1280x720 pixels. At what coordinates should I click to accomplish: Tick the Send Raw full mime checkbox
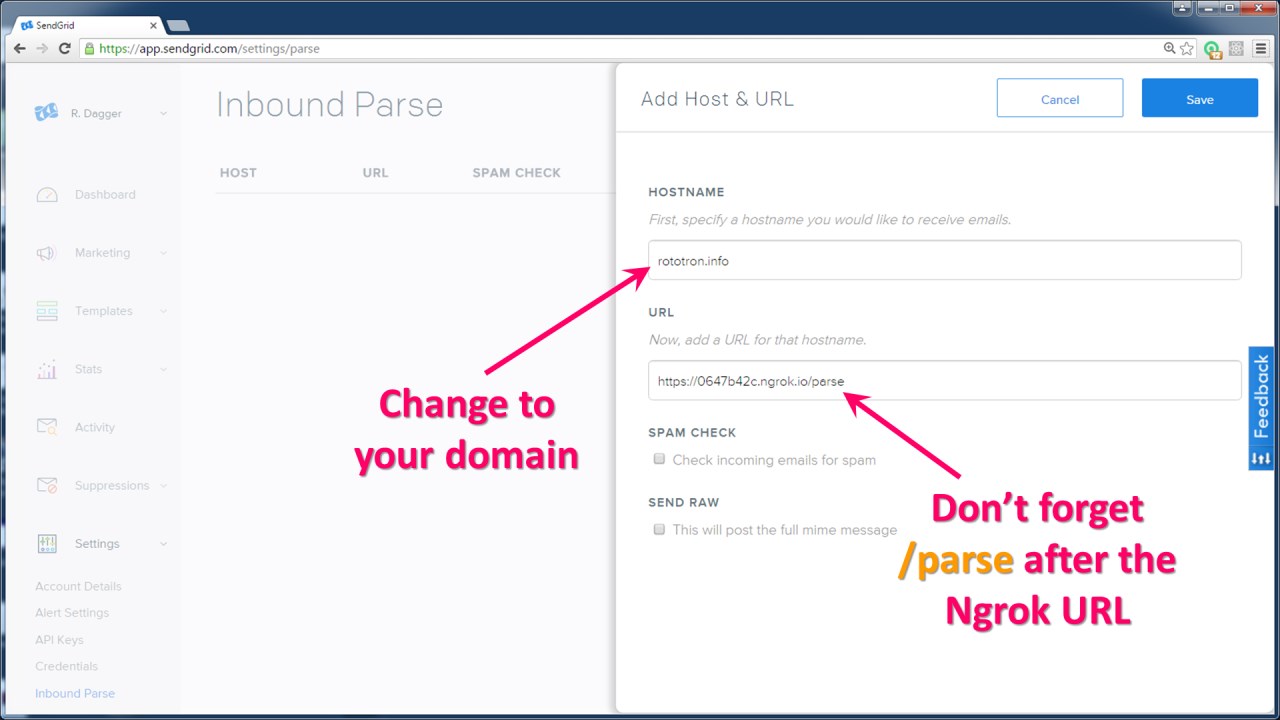point(659,529)
